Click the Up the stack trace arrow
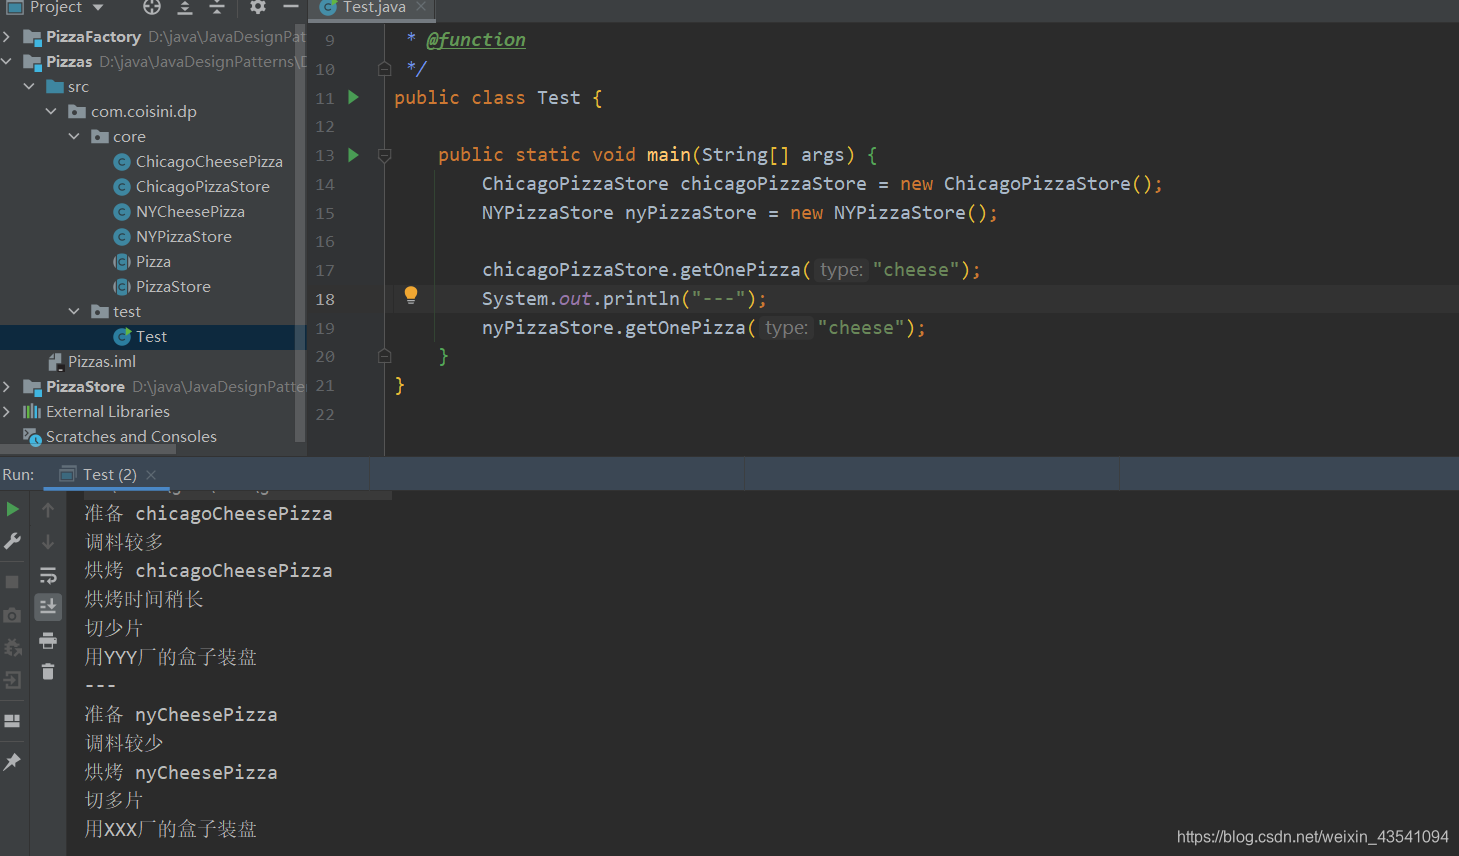 pyautogui.click(x=48, y=510)
